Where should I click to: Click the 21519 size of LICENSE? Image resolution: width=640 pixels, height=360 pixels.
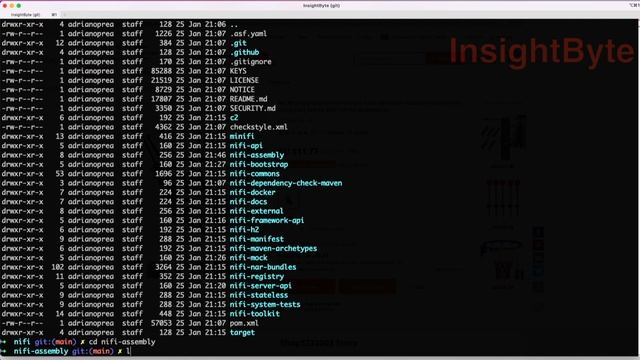pyautogui.click(x=161, y=80)
